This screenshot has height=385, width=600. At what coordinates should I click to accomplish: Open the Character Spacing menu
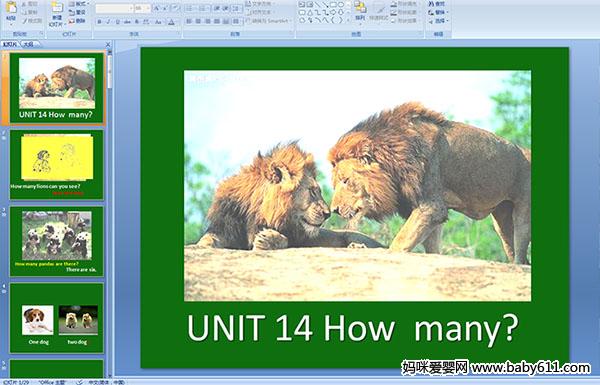[x=146, y=22]
